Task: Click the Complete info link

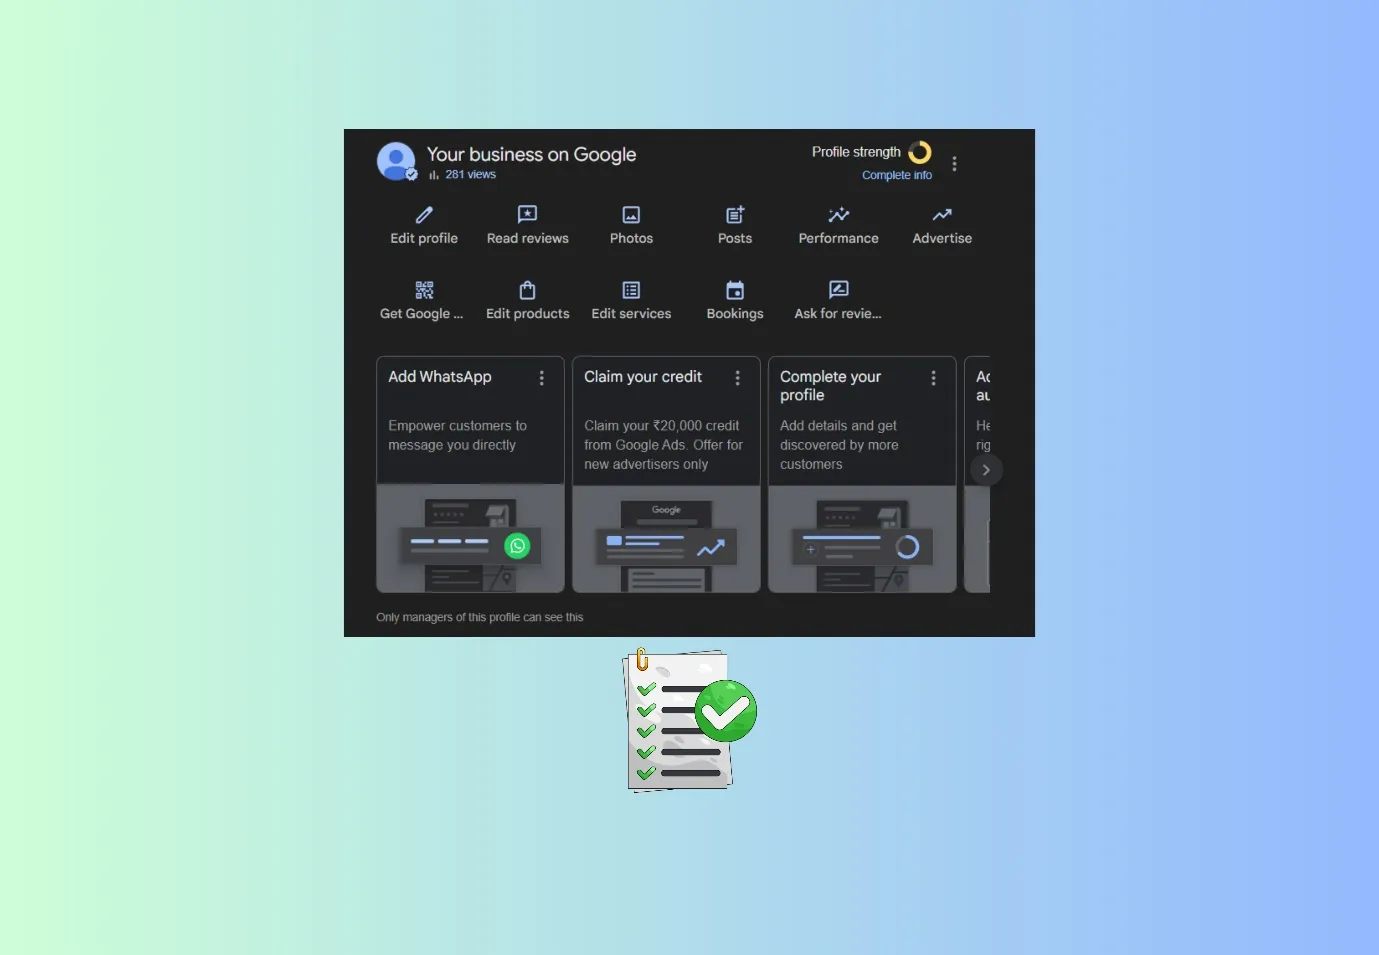Action: (x=897, y=175)
